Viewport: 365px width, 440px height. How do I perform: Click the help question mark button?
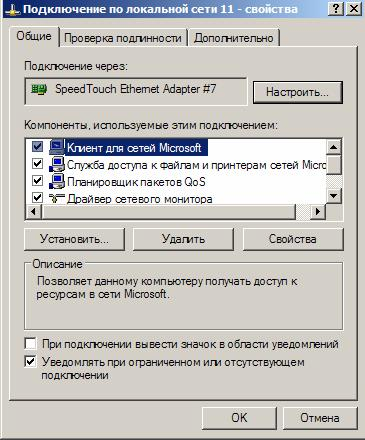[336, 9]
